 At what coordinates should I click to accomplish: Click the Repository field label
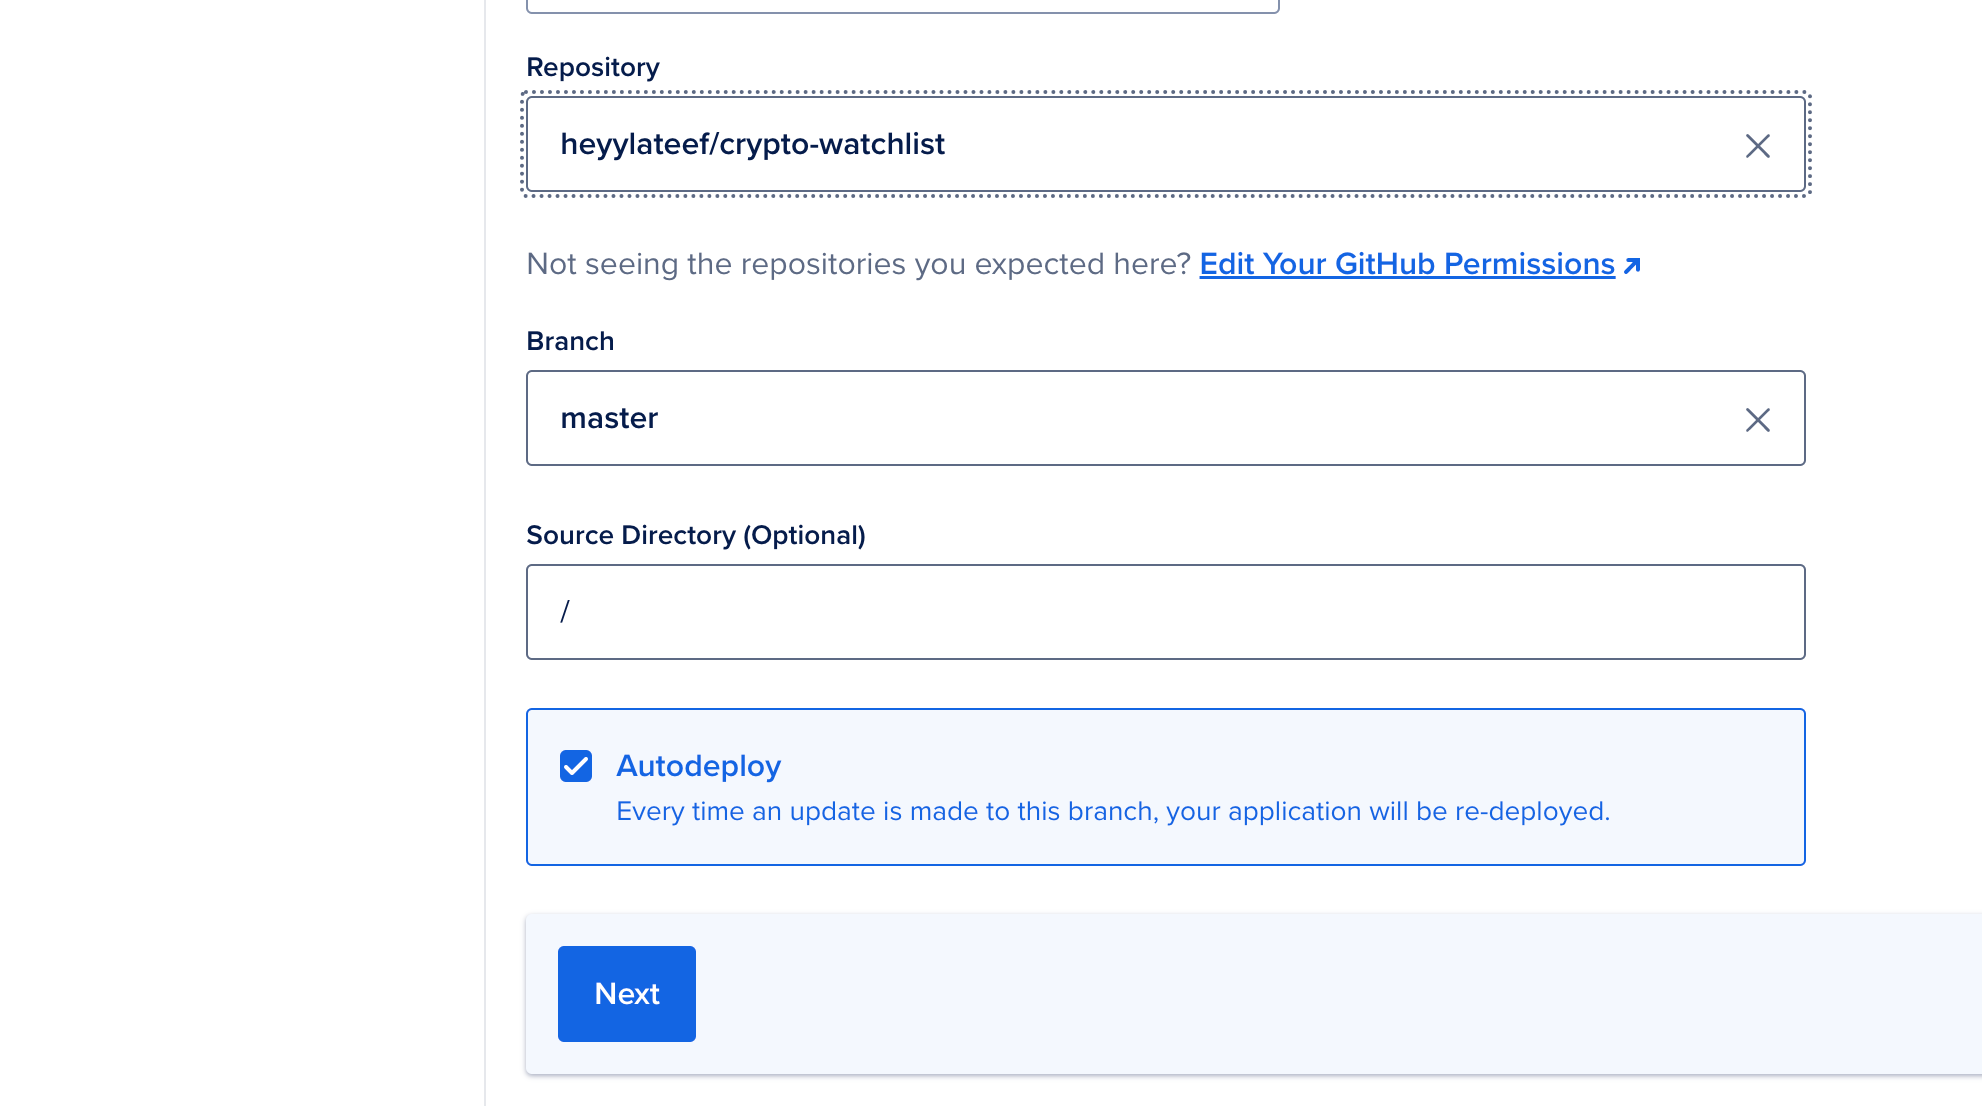(x=592, y=67)
